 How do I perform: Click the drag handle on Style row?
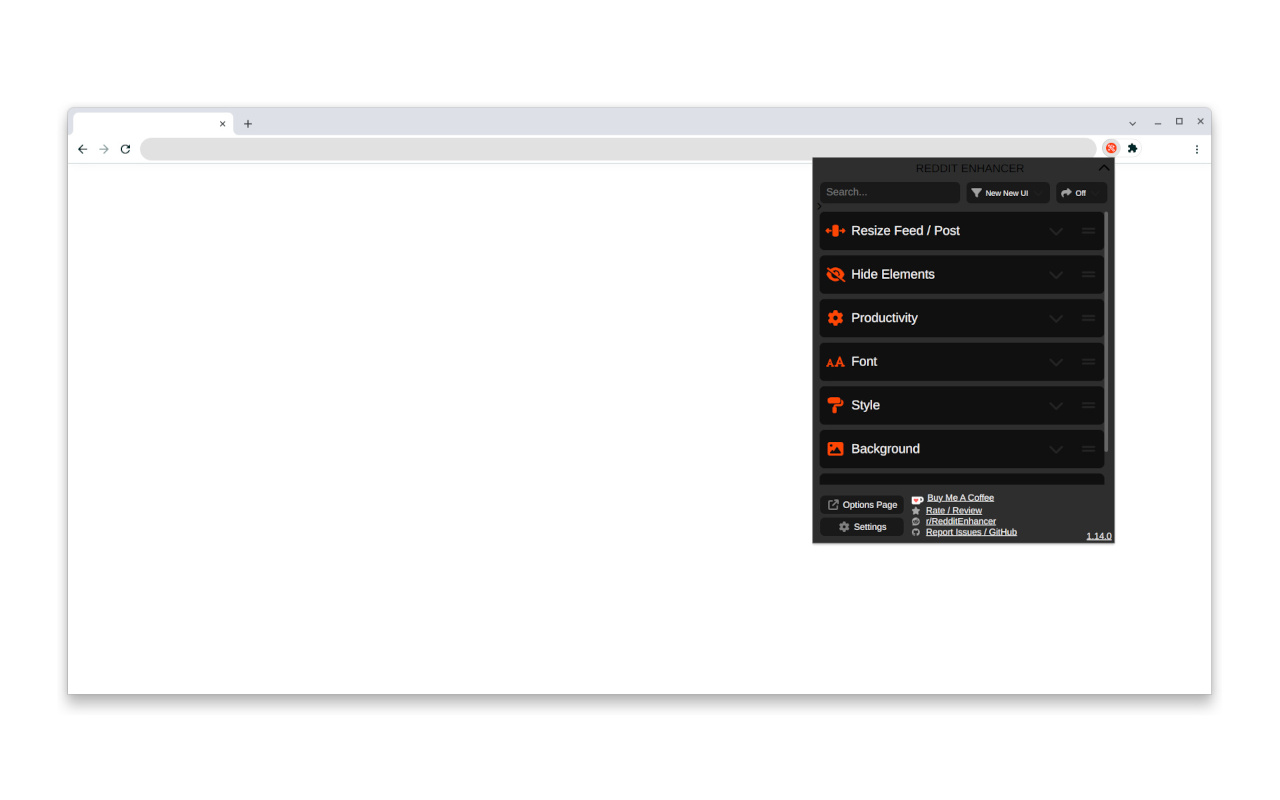point(1088,405)
